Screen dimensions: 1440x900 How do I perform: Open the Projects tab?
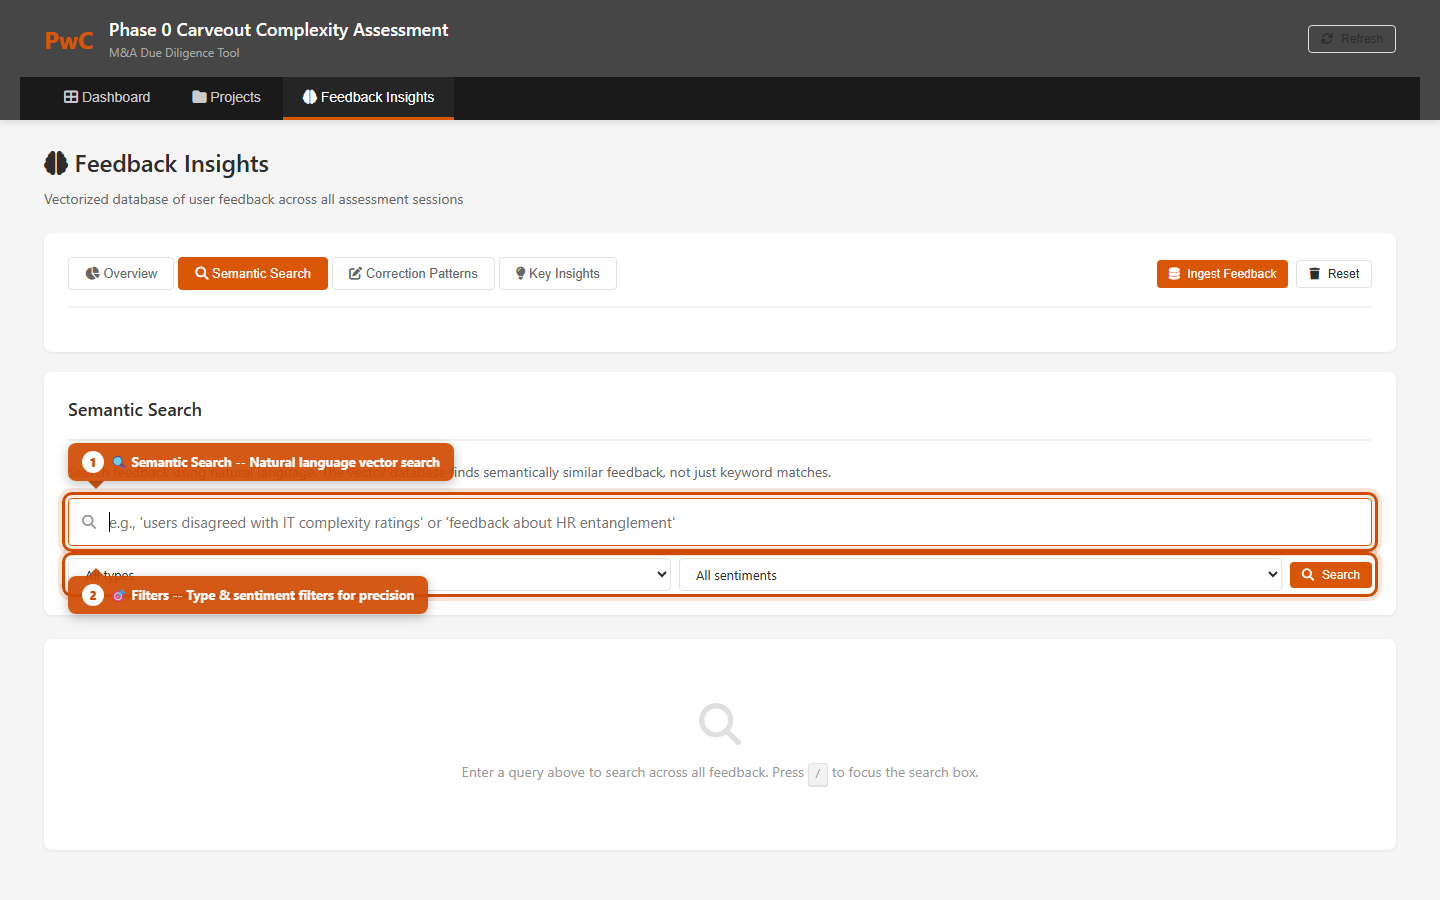[225, 97]
